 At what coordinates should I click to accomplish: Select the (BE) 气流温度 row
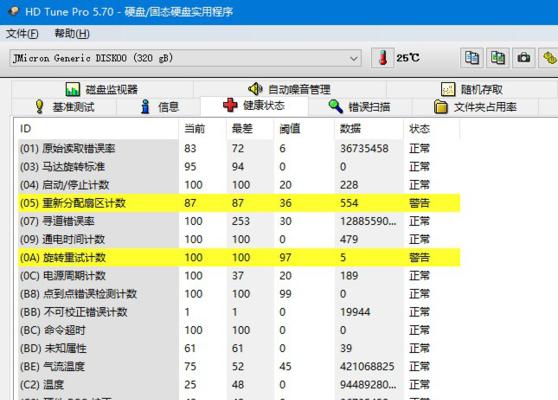pos(239,367)
